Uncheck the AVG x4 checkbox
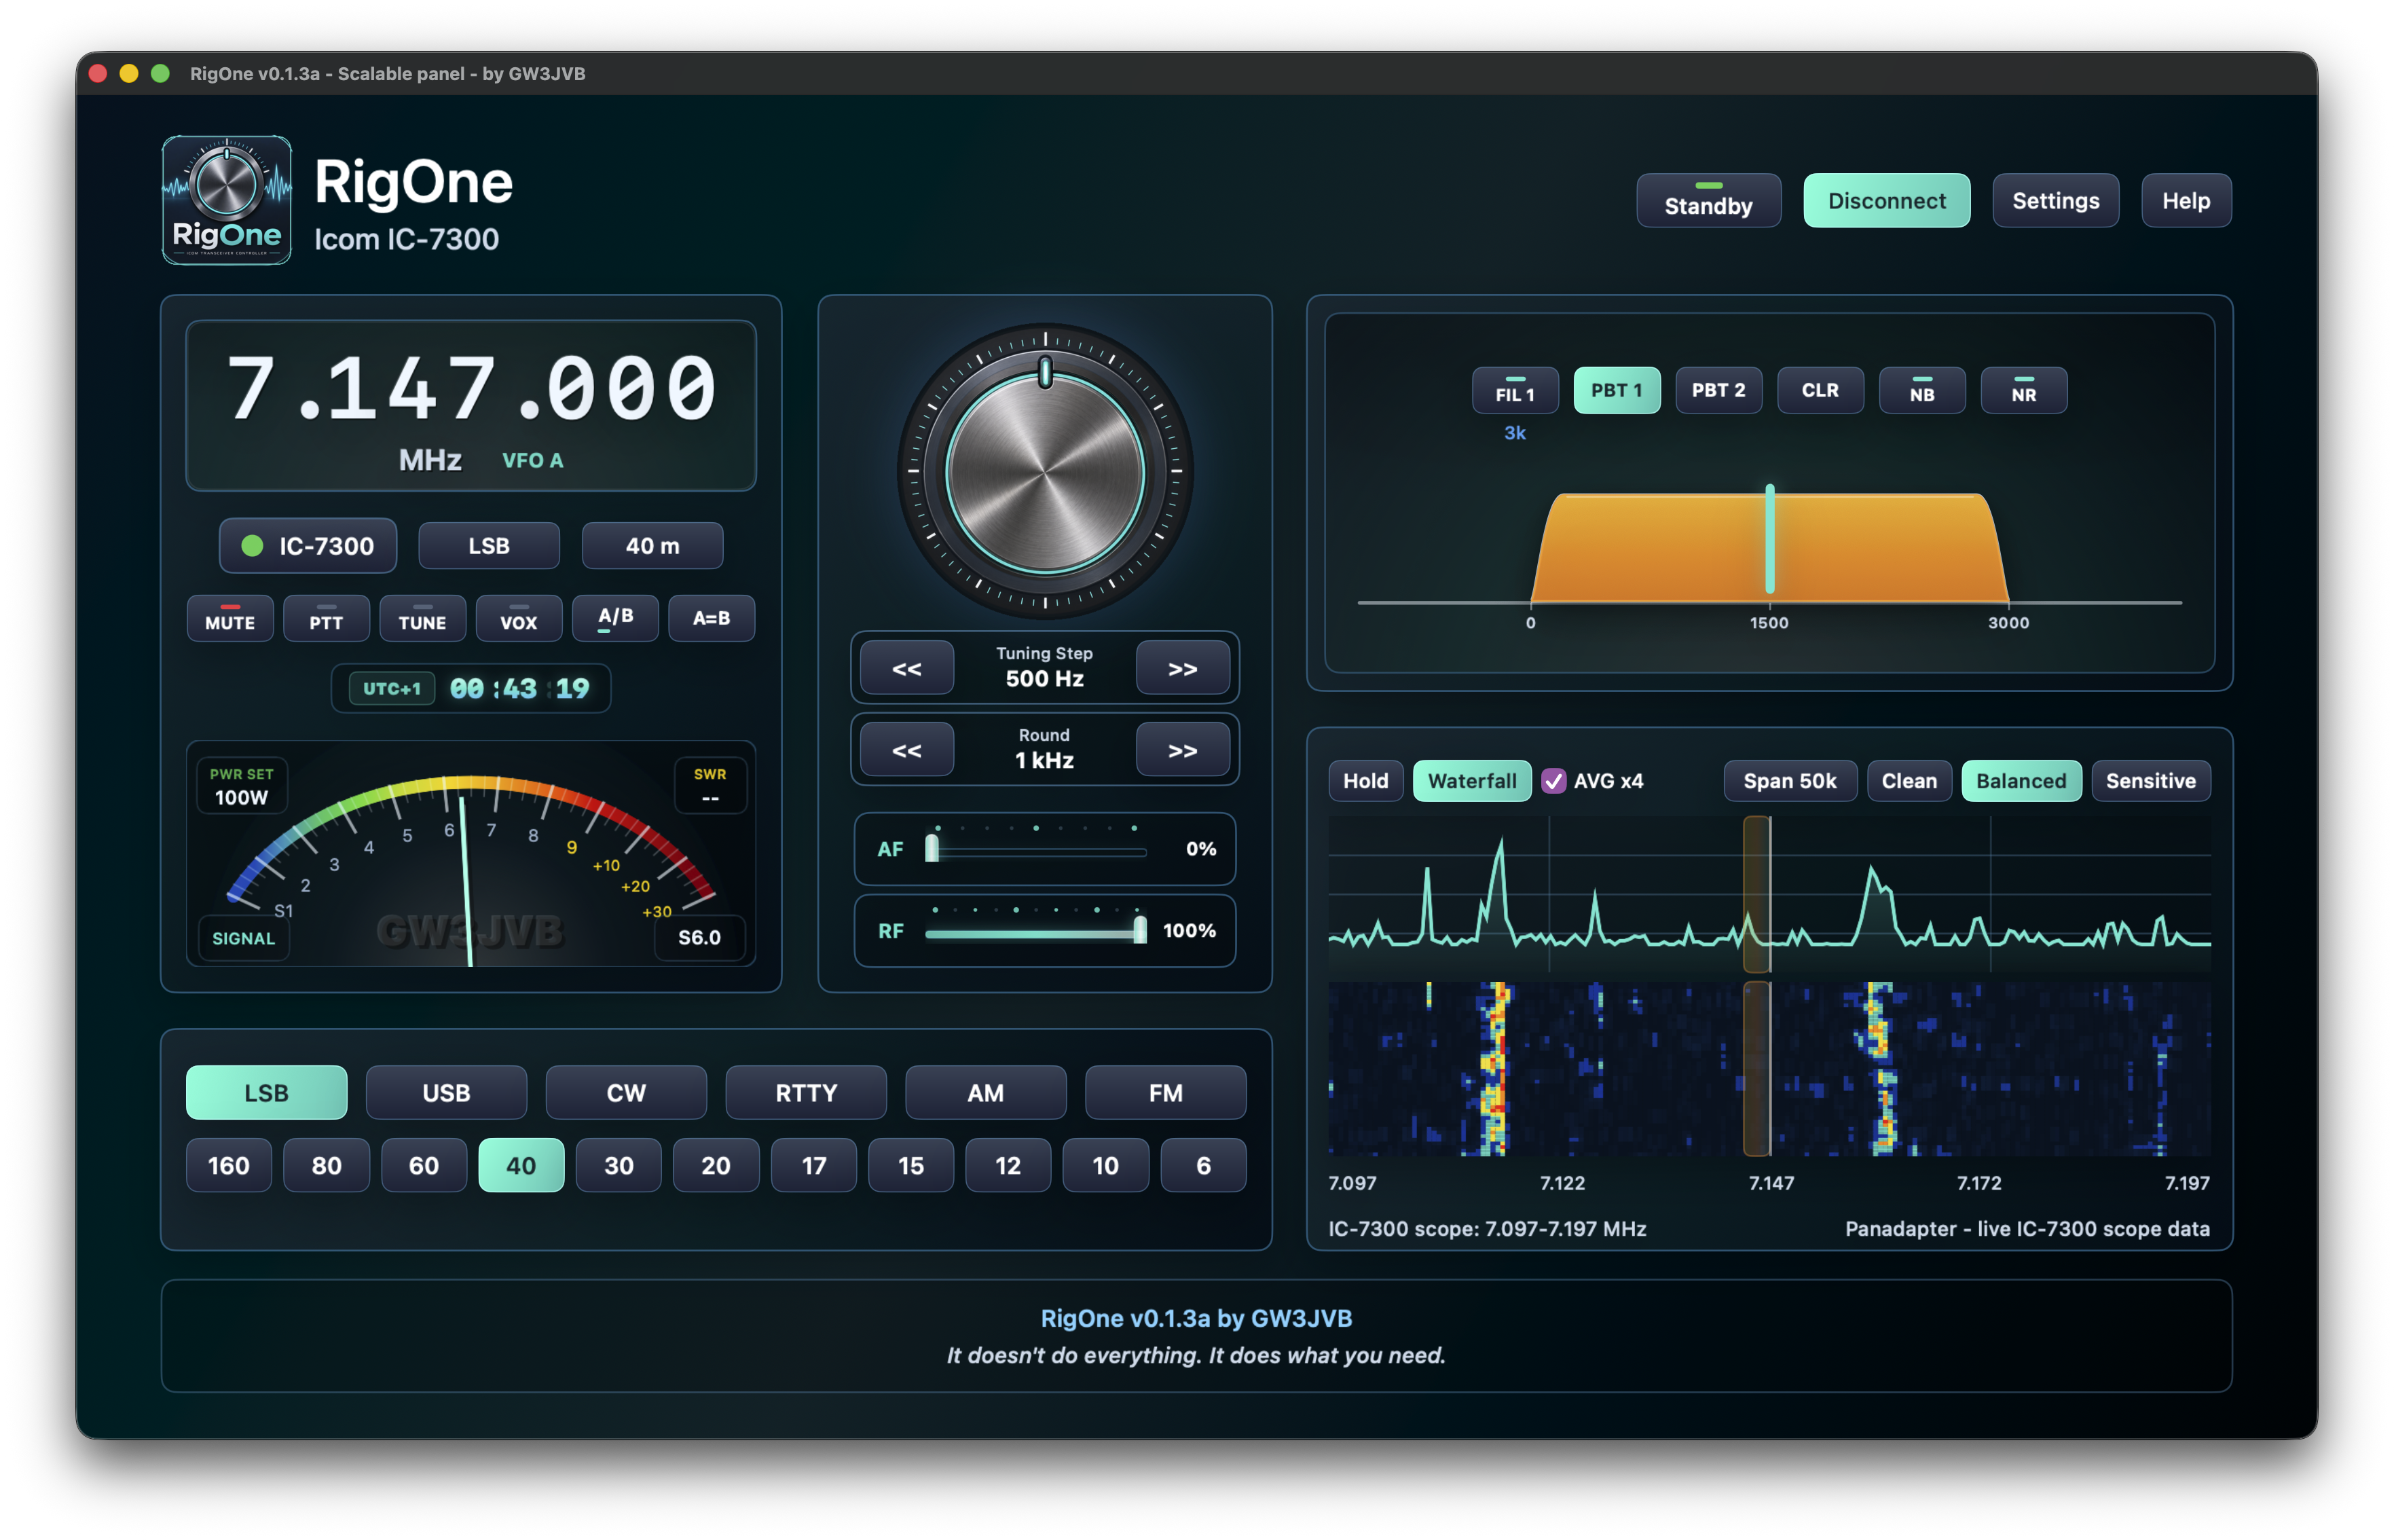The width and height of the screenshot is (2394, 1540). click(x=1553, y=781)
